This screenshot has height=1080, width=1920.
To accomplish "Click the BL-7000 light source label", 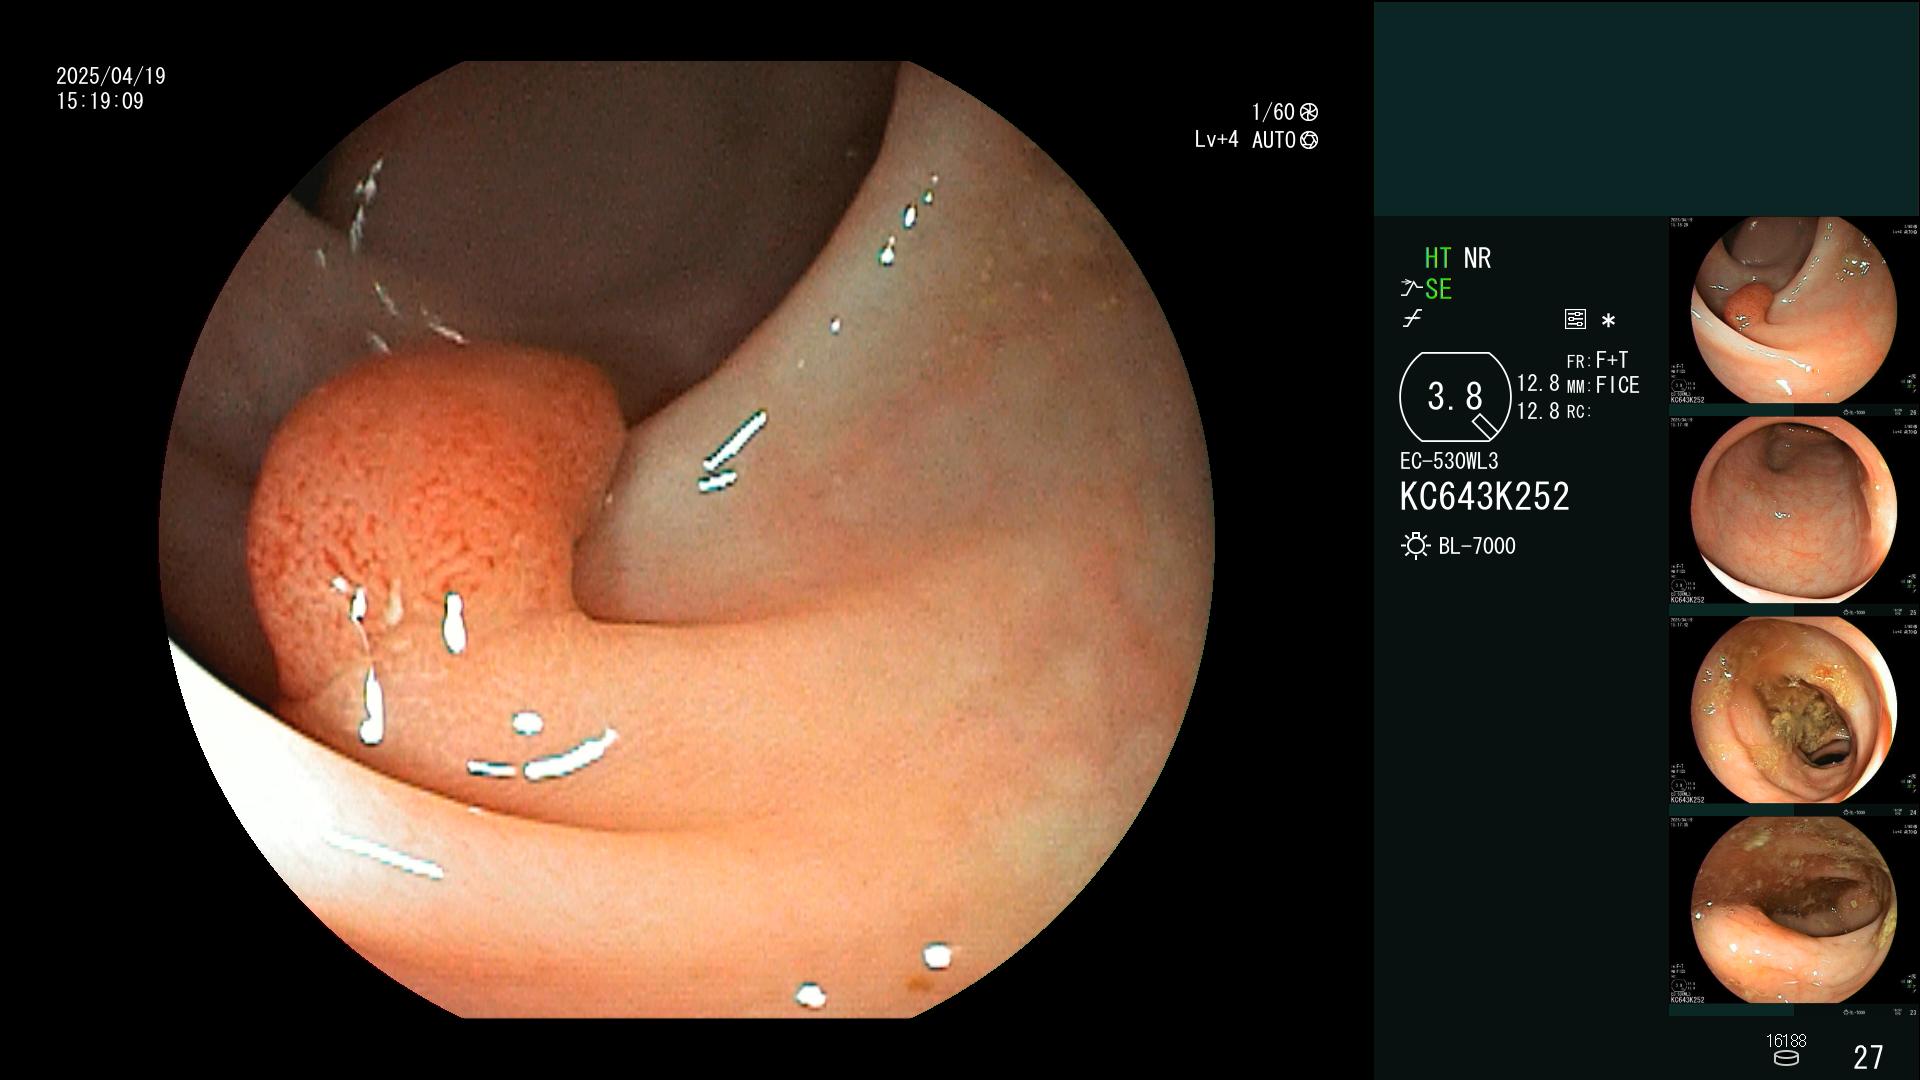I will tap(1477, 546).
